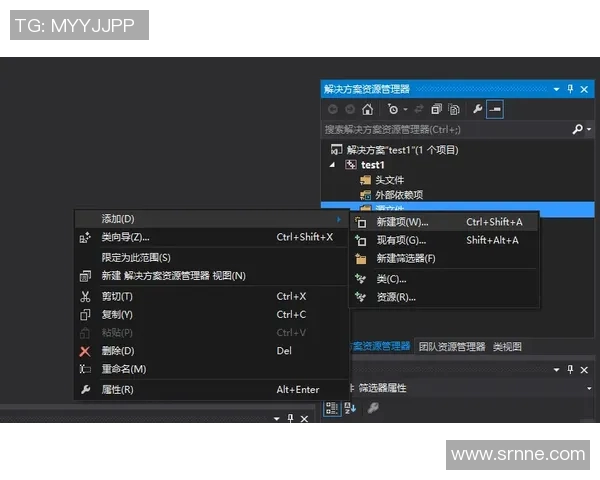Viewport: 600px width, 480px height.
Task: Click the Collapse All icon in Solution Explorer toolbar
Action: tap(436, 109)
